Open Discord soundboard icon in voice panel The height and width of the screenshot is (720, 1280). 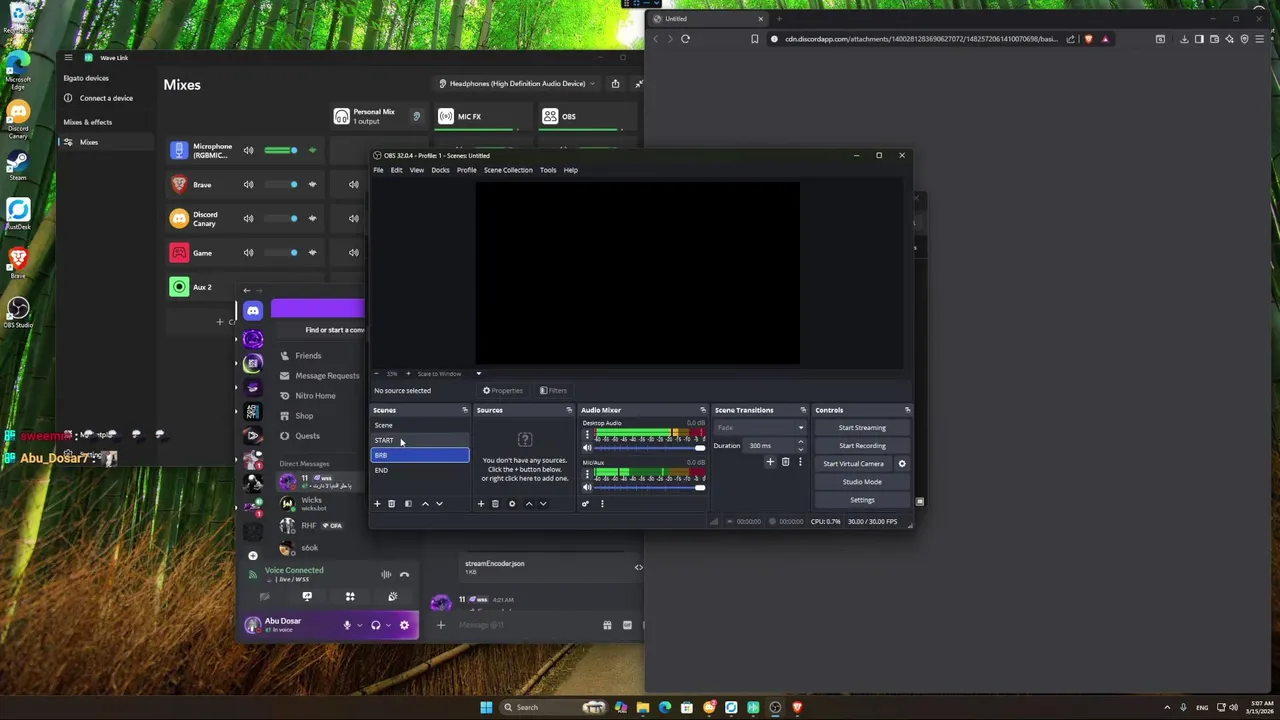coord(393,597)
